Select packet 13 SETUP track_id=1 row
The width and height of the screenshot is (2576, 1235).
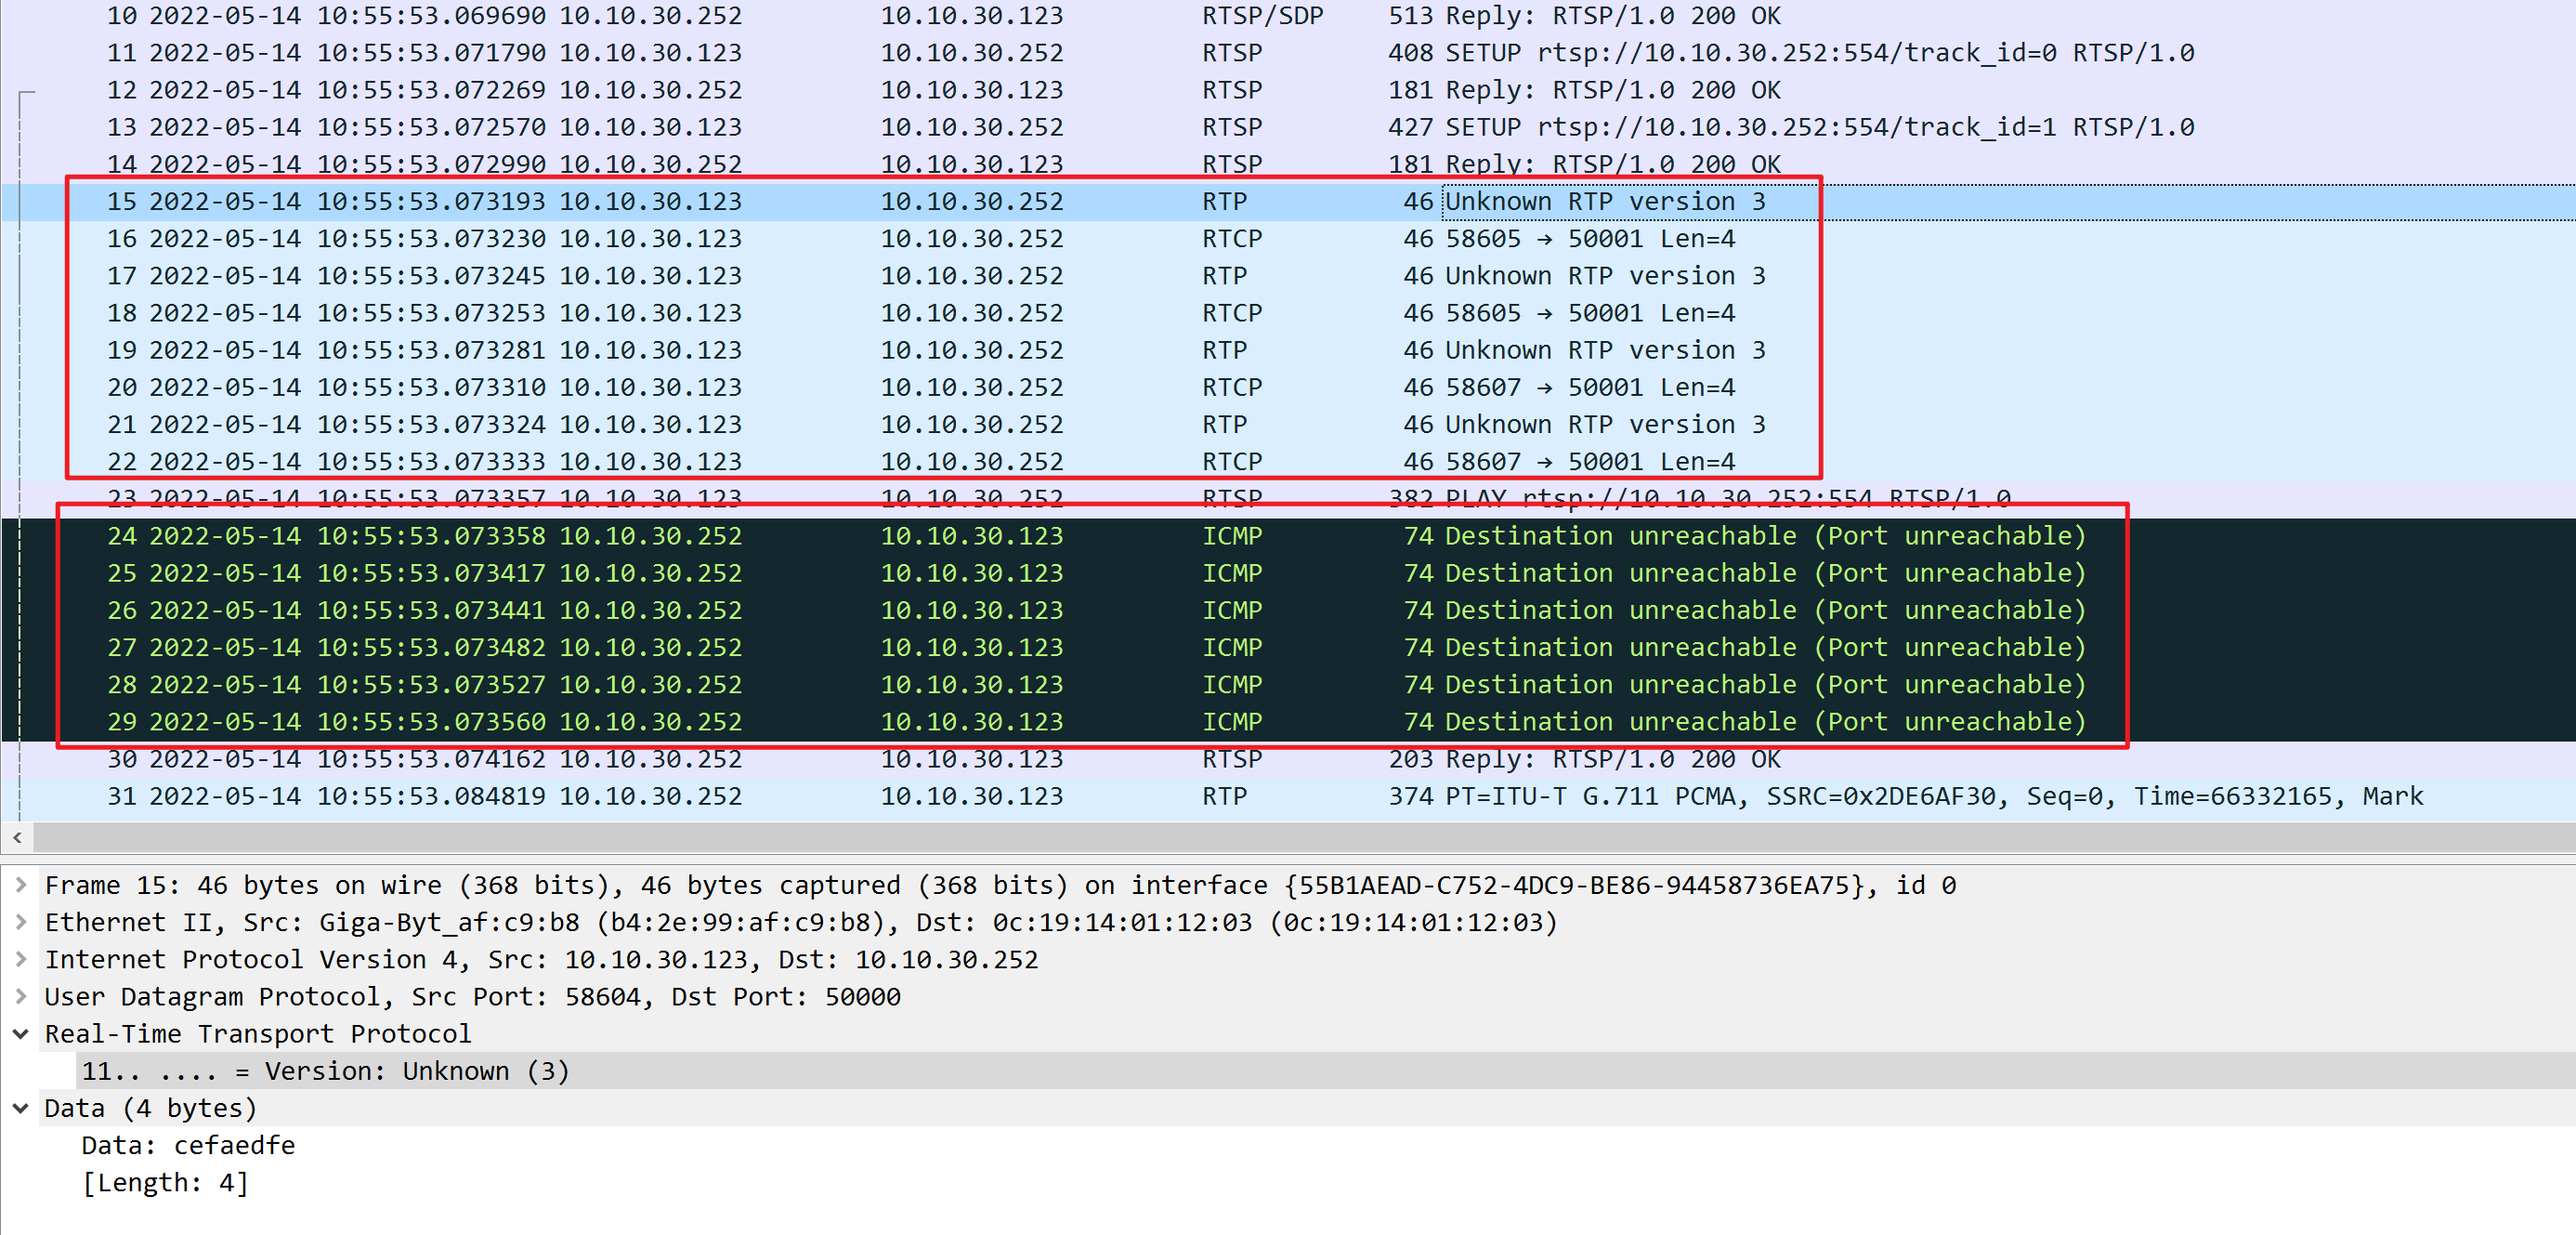click(x=1288, y=127)
